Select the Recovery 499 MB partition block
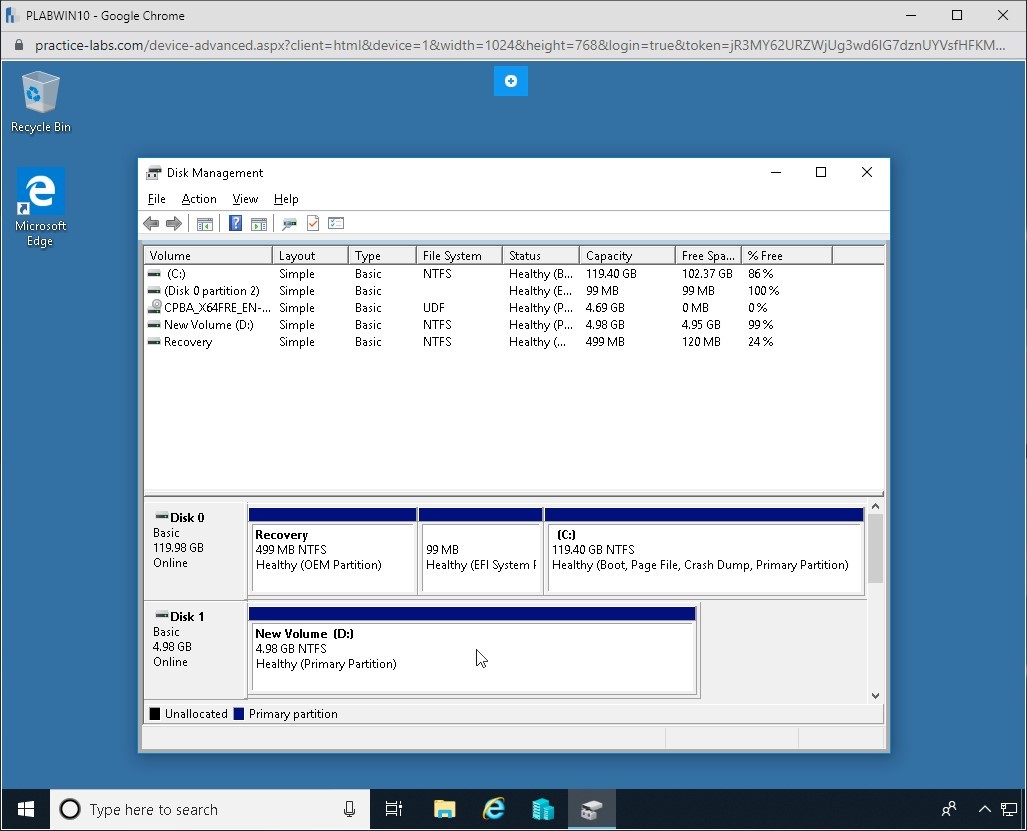Screen dimensions: 1027x831 333,551
